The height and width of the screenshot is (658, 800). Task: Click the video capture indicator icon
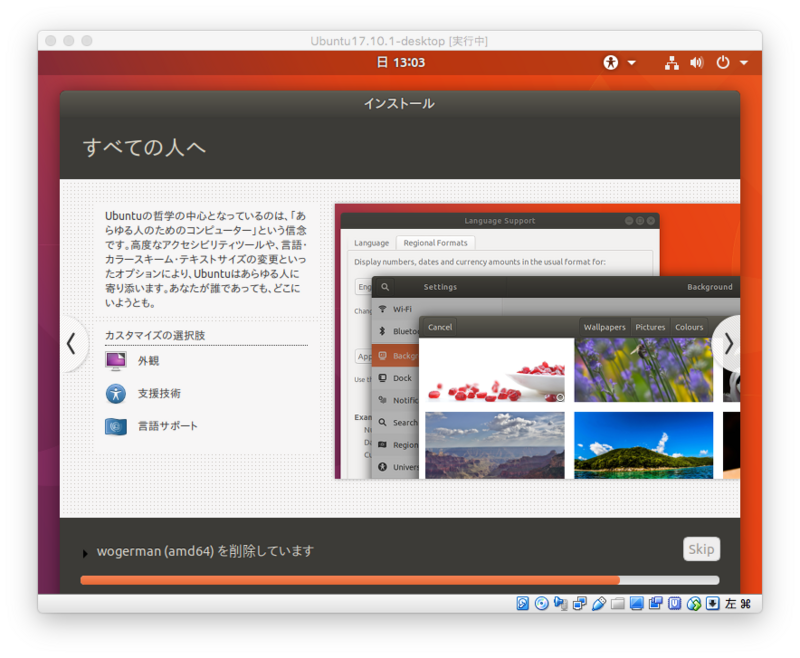tap(656, 603)
